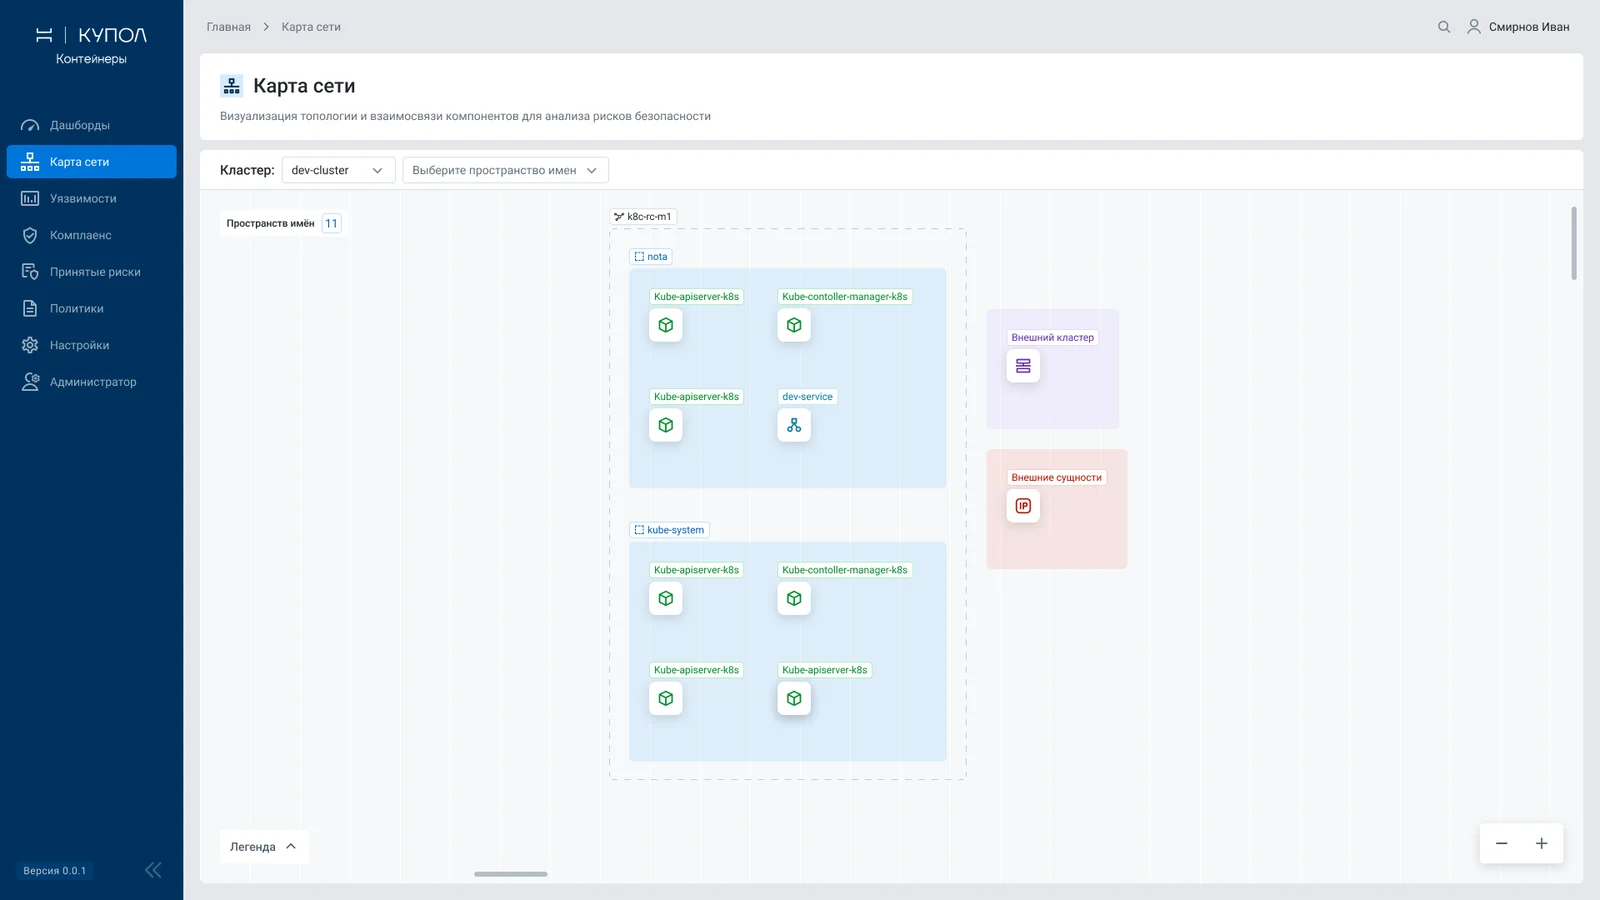Open Выберите пространство имен dropdown

tap(505, 170)
